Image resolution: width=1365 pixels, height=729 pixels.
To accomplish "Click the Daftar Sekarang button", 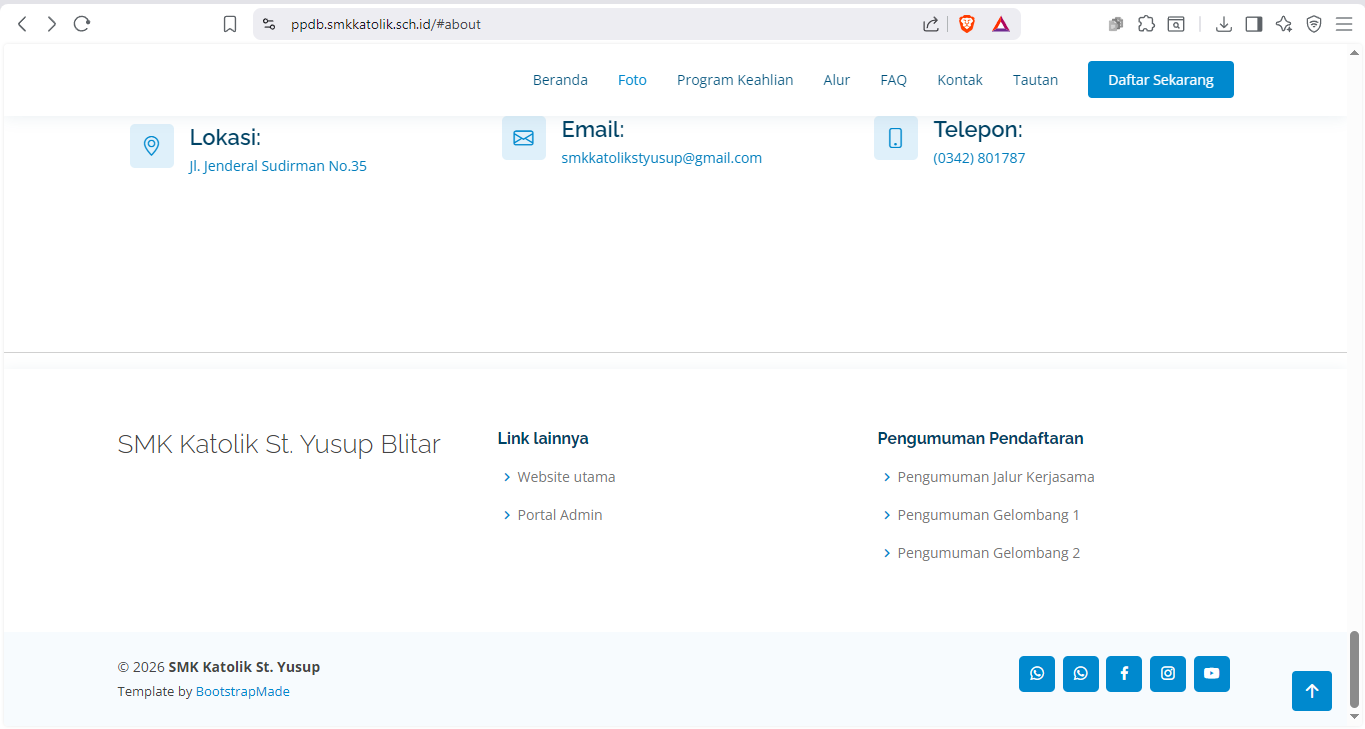I will [x=1161, y=80].
